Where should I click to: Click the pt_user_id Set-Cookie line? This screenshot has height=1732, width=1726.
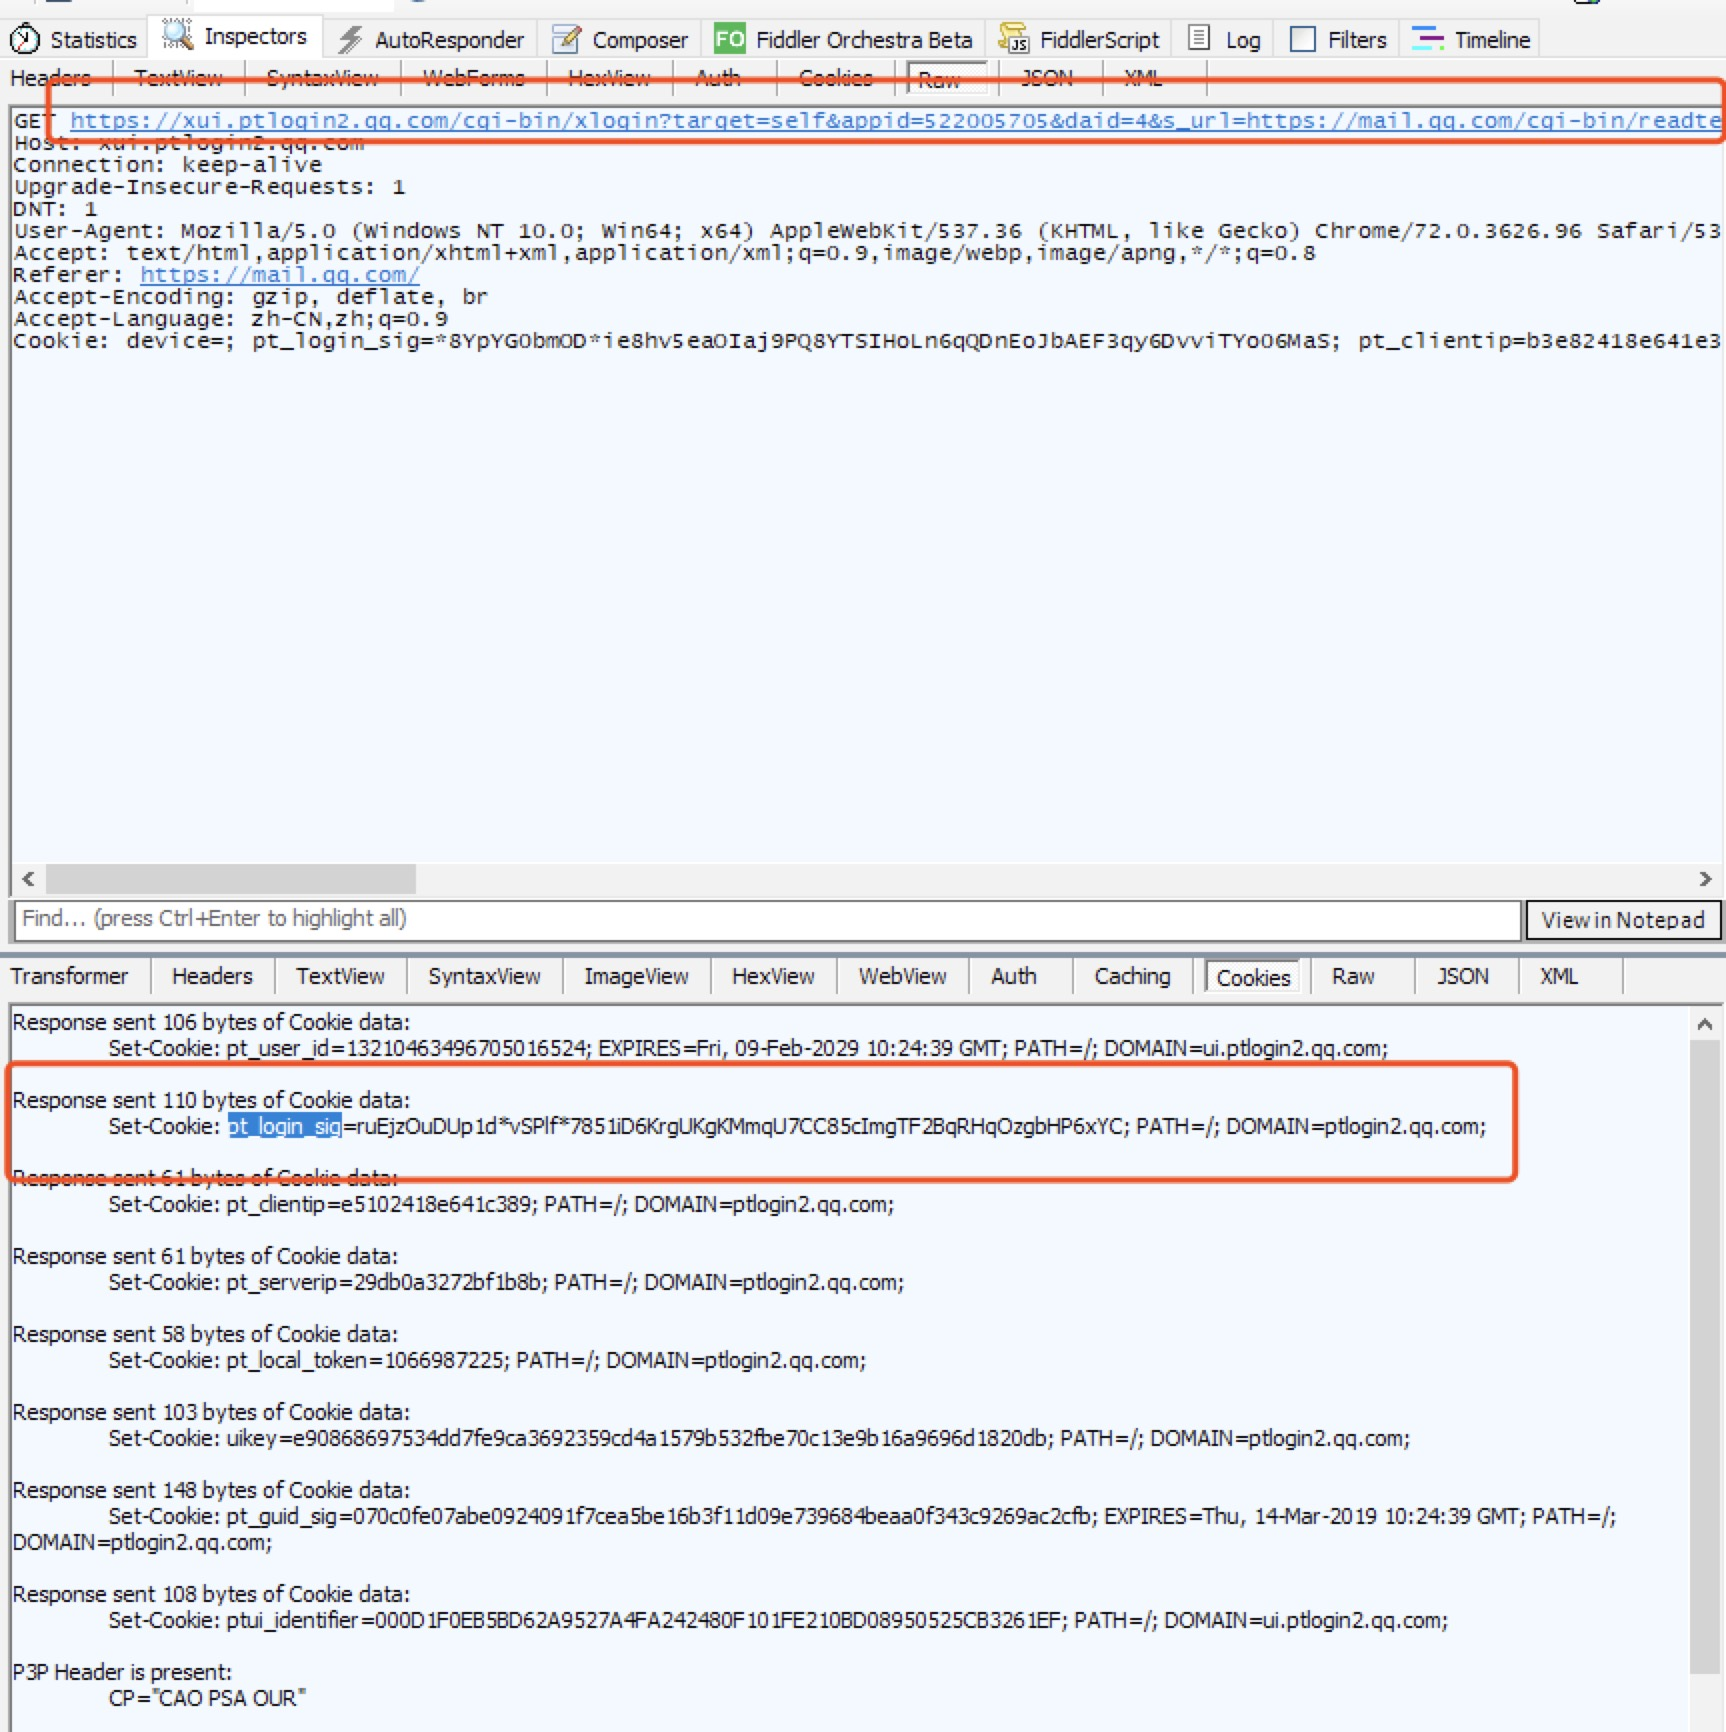(x=748, y=1048)
